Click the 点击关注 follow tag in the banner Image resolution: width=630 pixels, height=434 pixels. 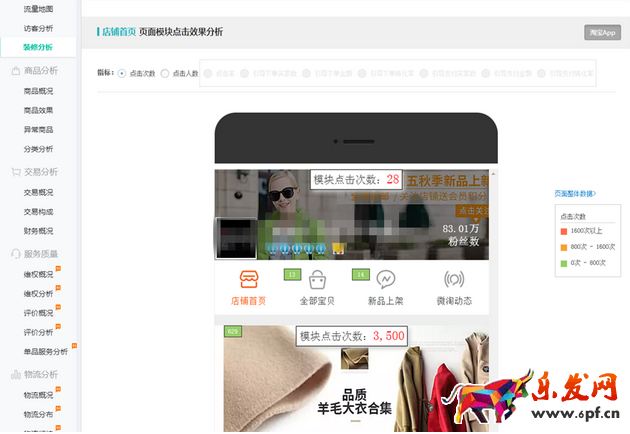coord(472,211)
